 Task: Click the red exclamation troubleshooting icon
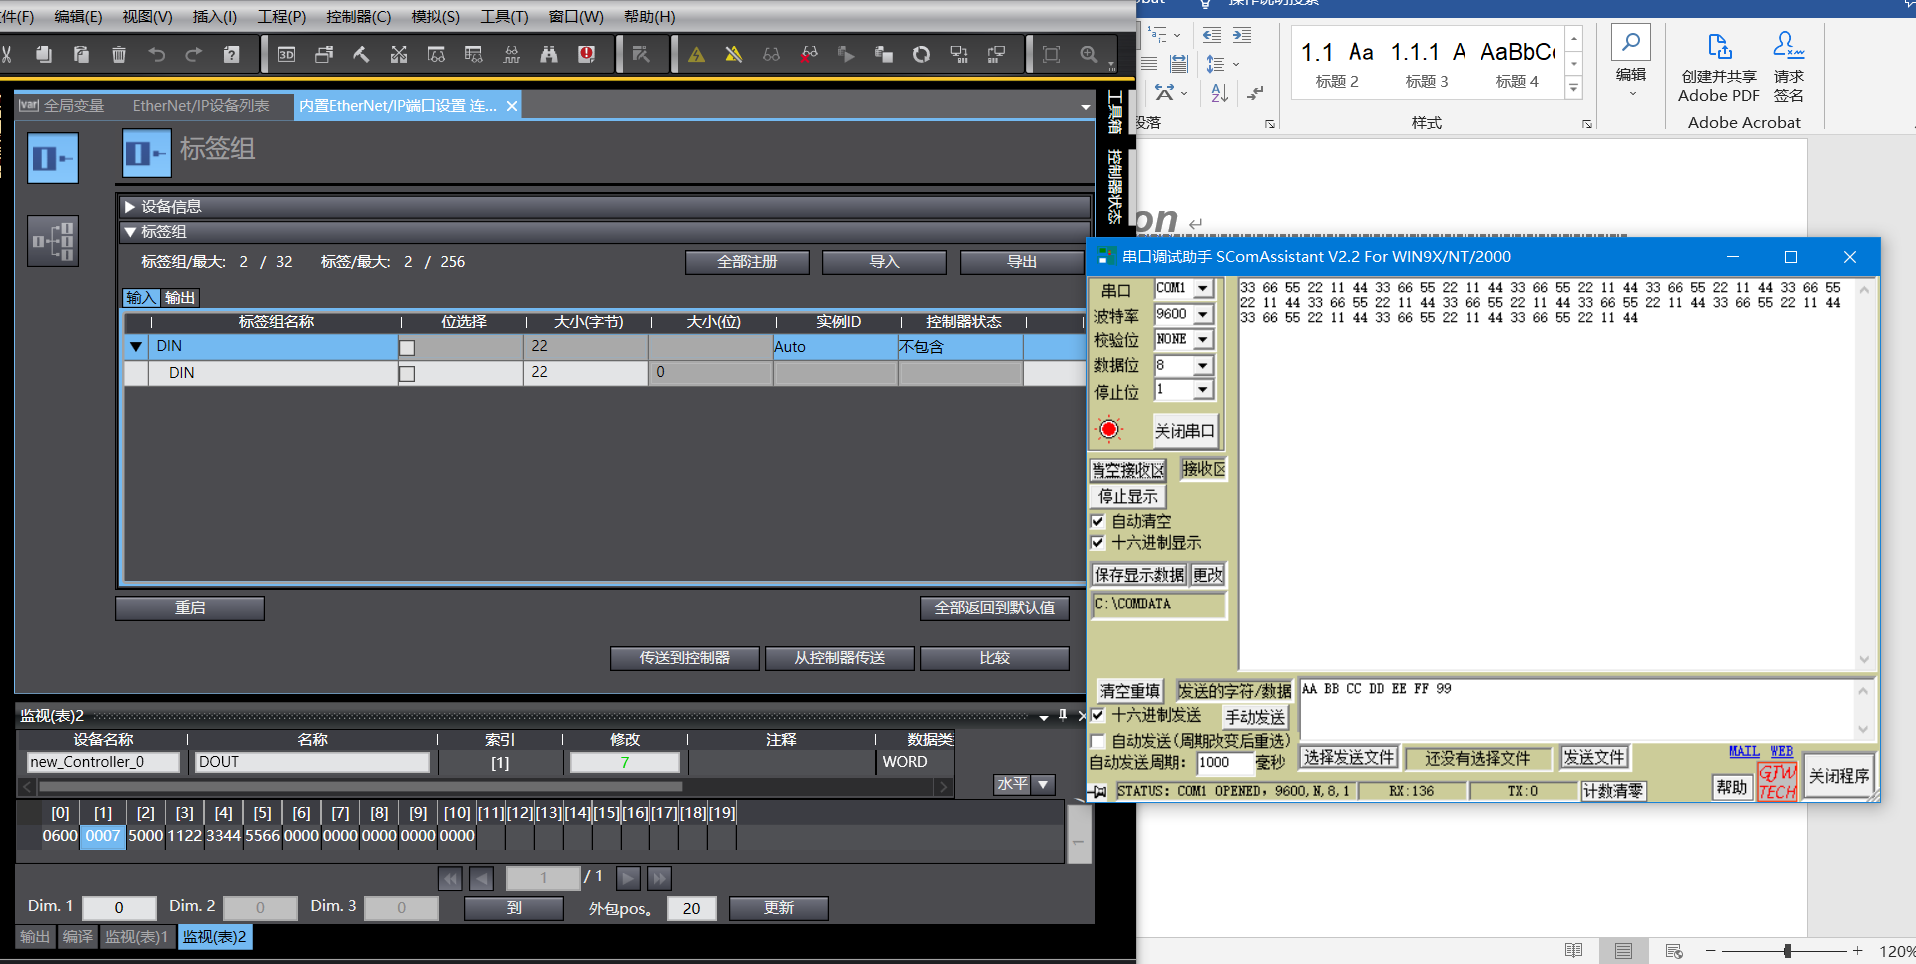coord(587,54)
